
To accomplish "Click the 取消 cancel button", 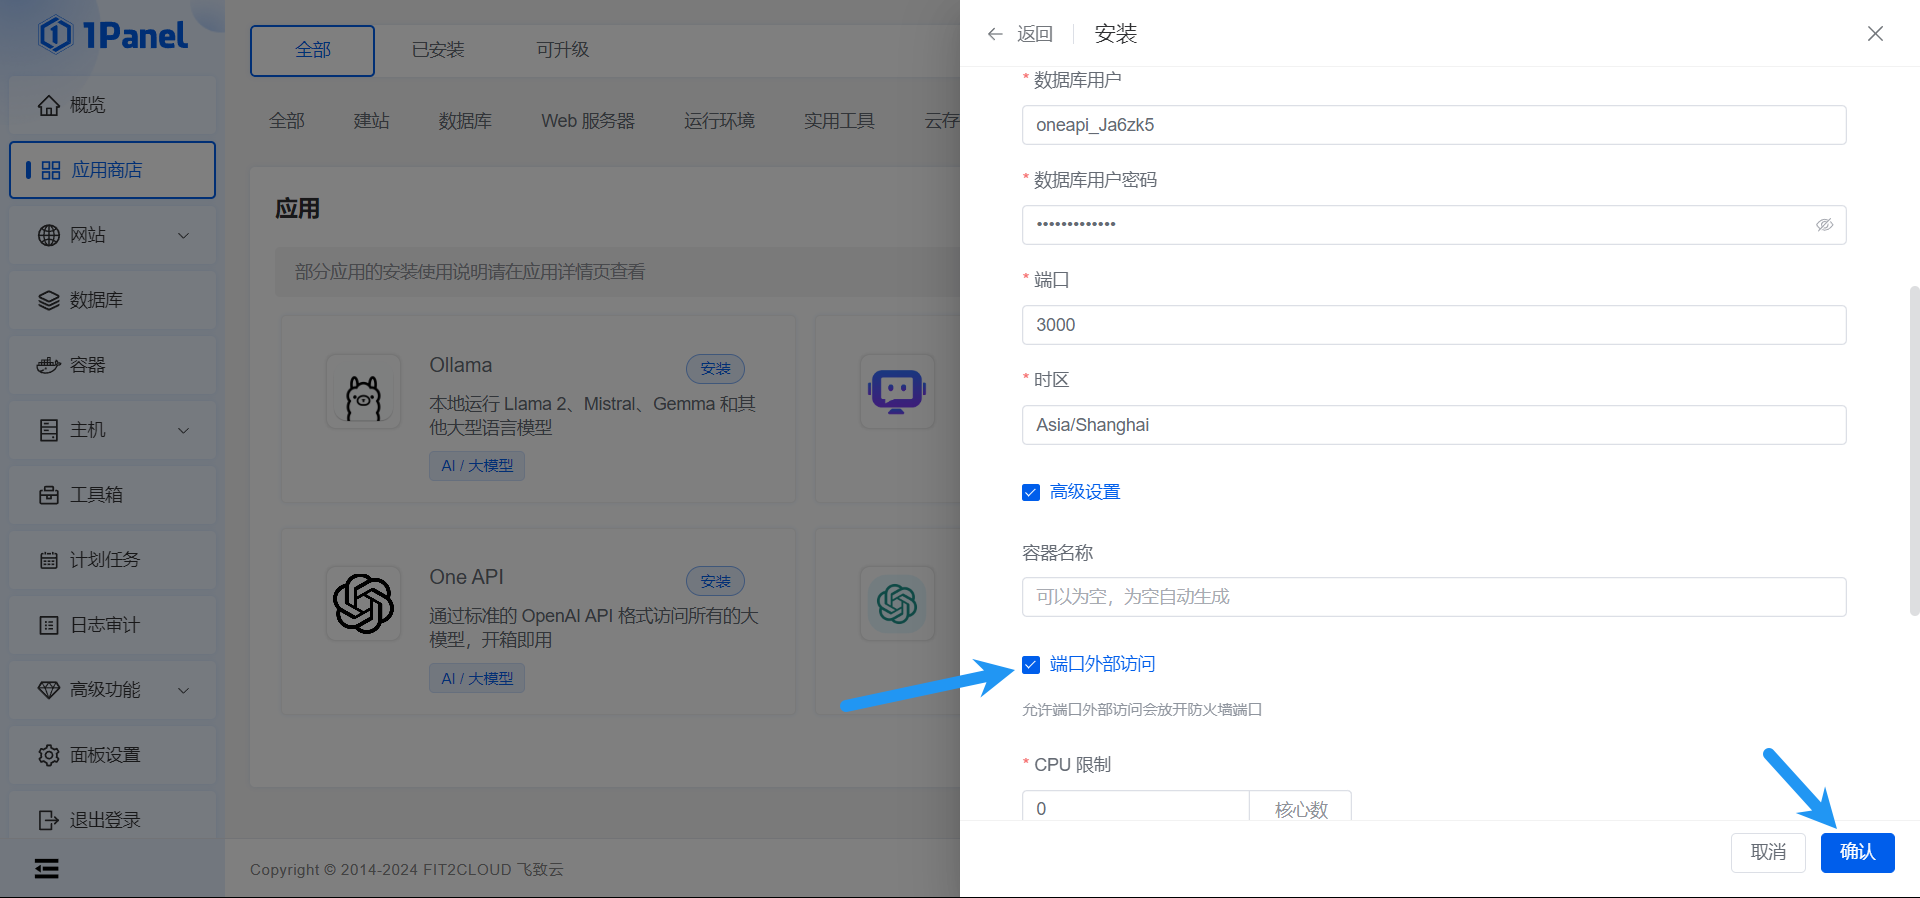I will (1767, 852).
